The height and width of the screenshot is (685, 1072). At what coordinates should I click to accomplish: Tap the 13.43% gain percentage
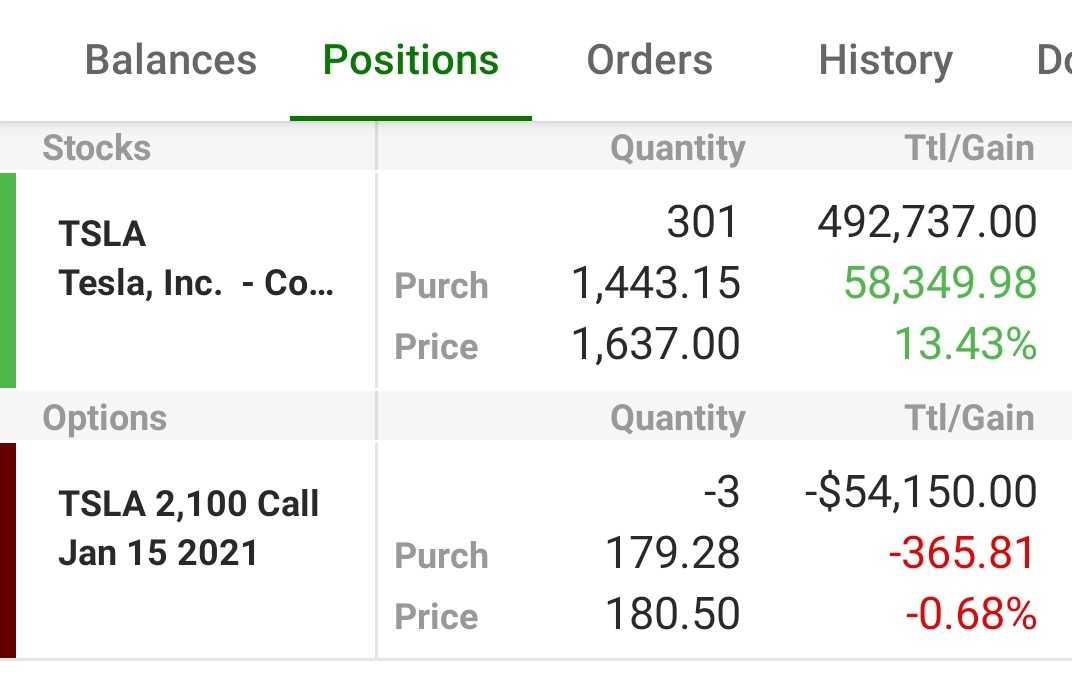(x=964, y=345)
